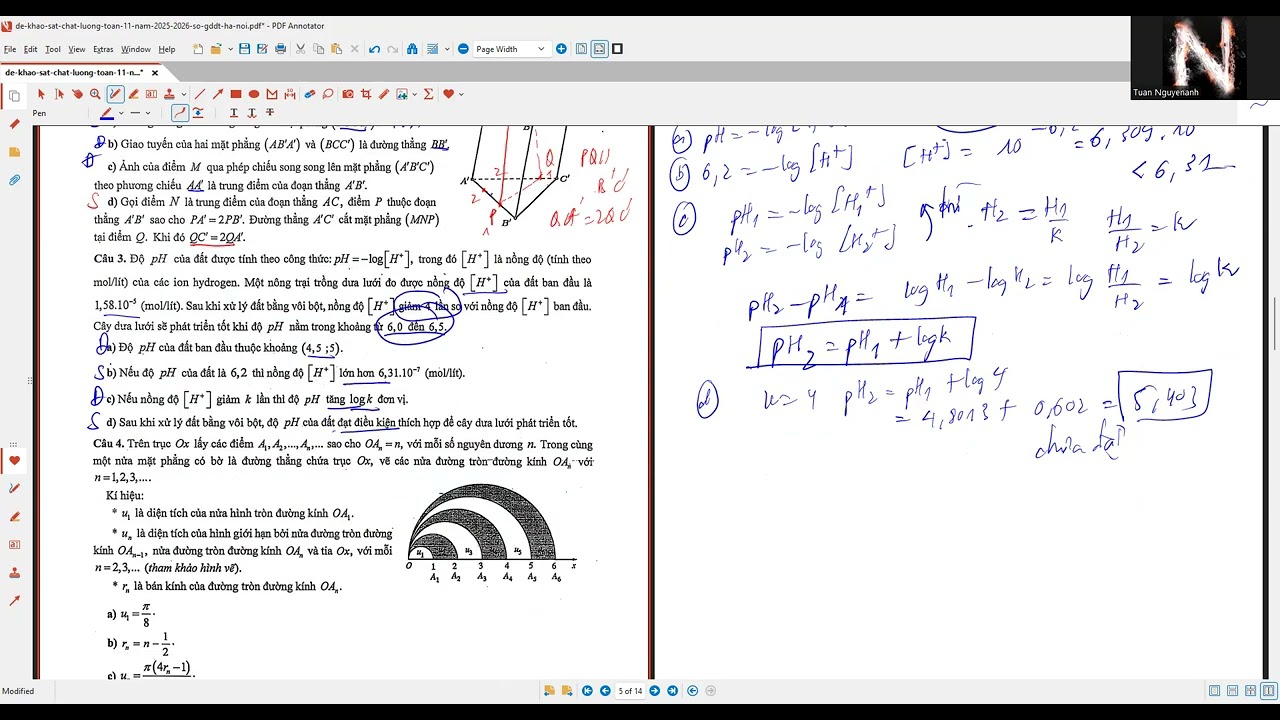Toggle underline text markup style

click(x=234, y=113)
